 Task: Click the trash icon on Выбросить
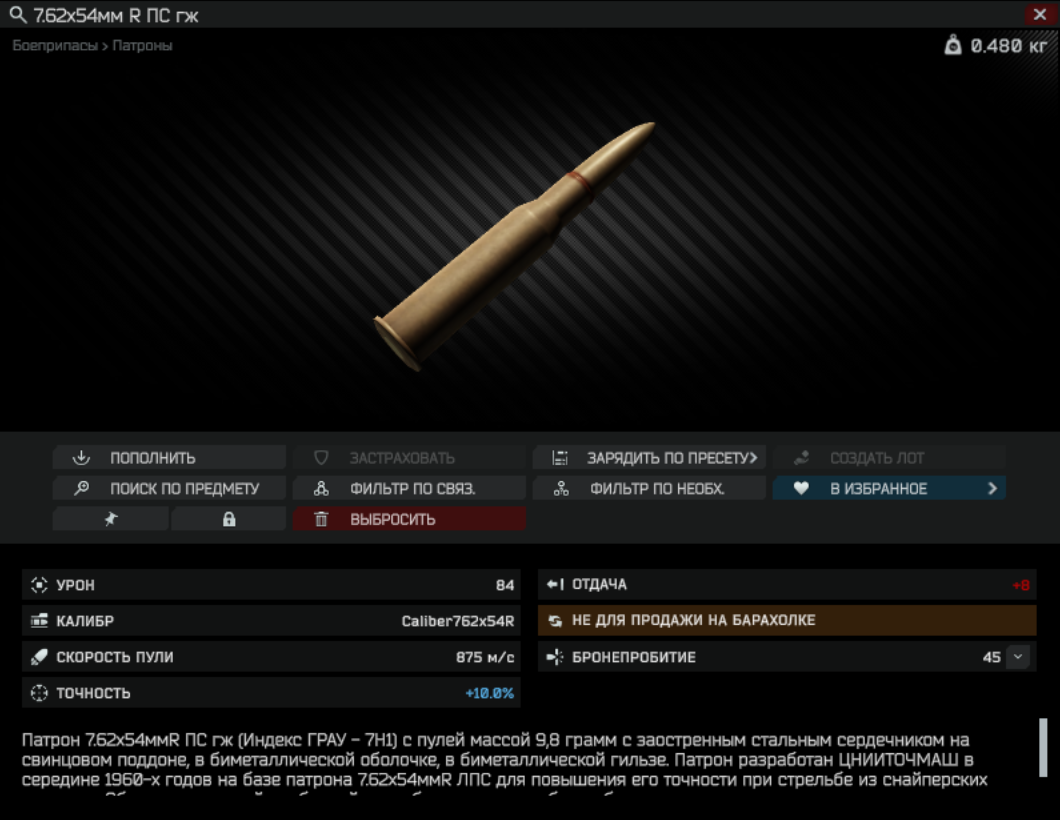(321, 518)
